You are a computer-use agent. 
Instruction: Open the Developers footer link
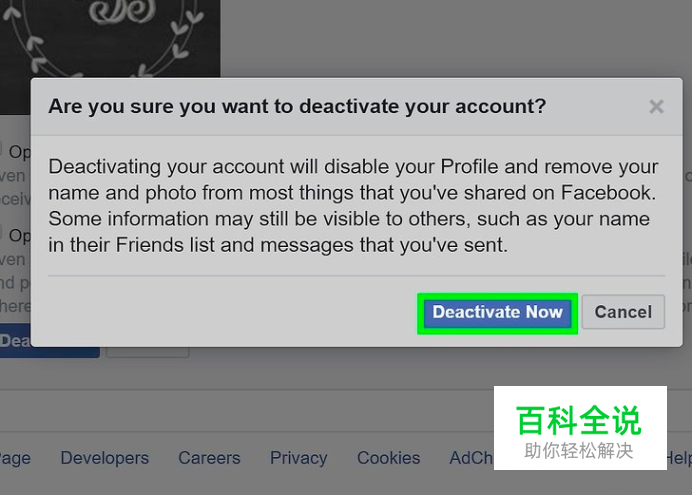click(105, 458)
